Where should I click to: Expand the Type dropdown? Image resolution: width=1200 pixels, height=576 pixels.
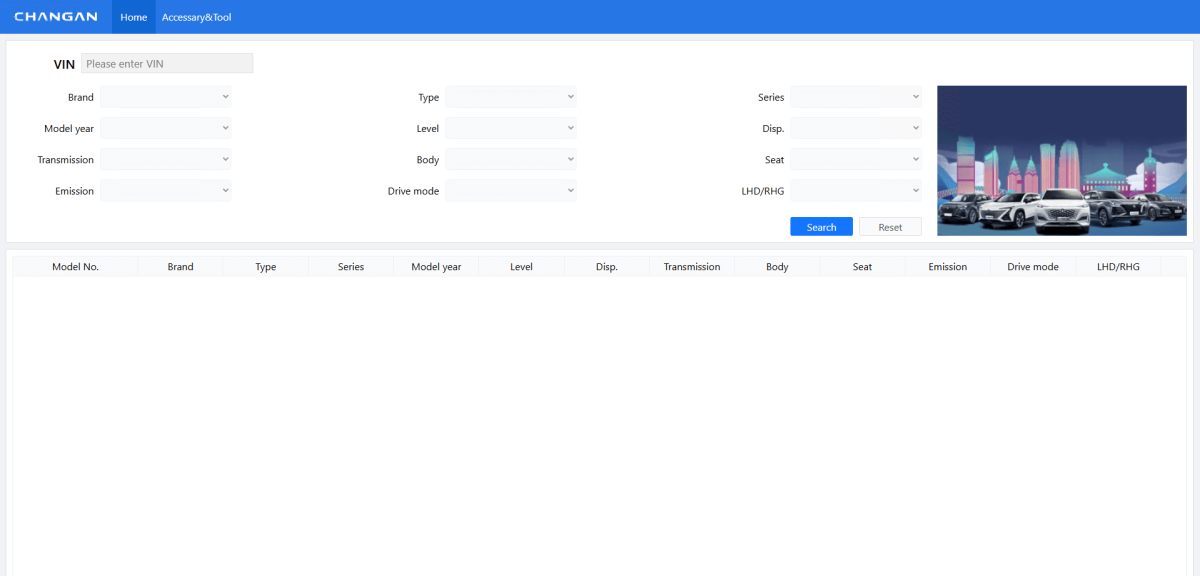511,97
